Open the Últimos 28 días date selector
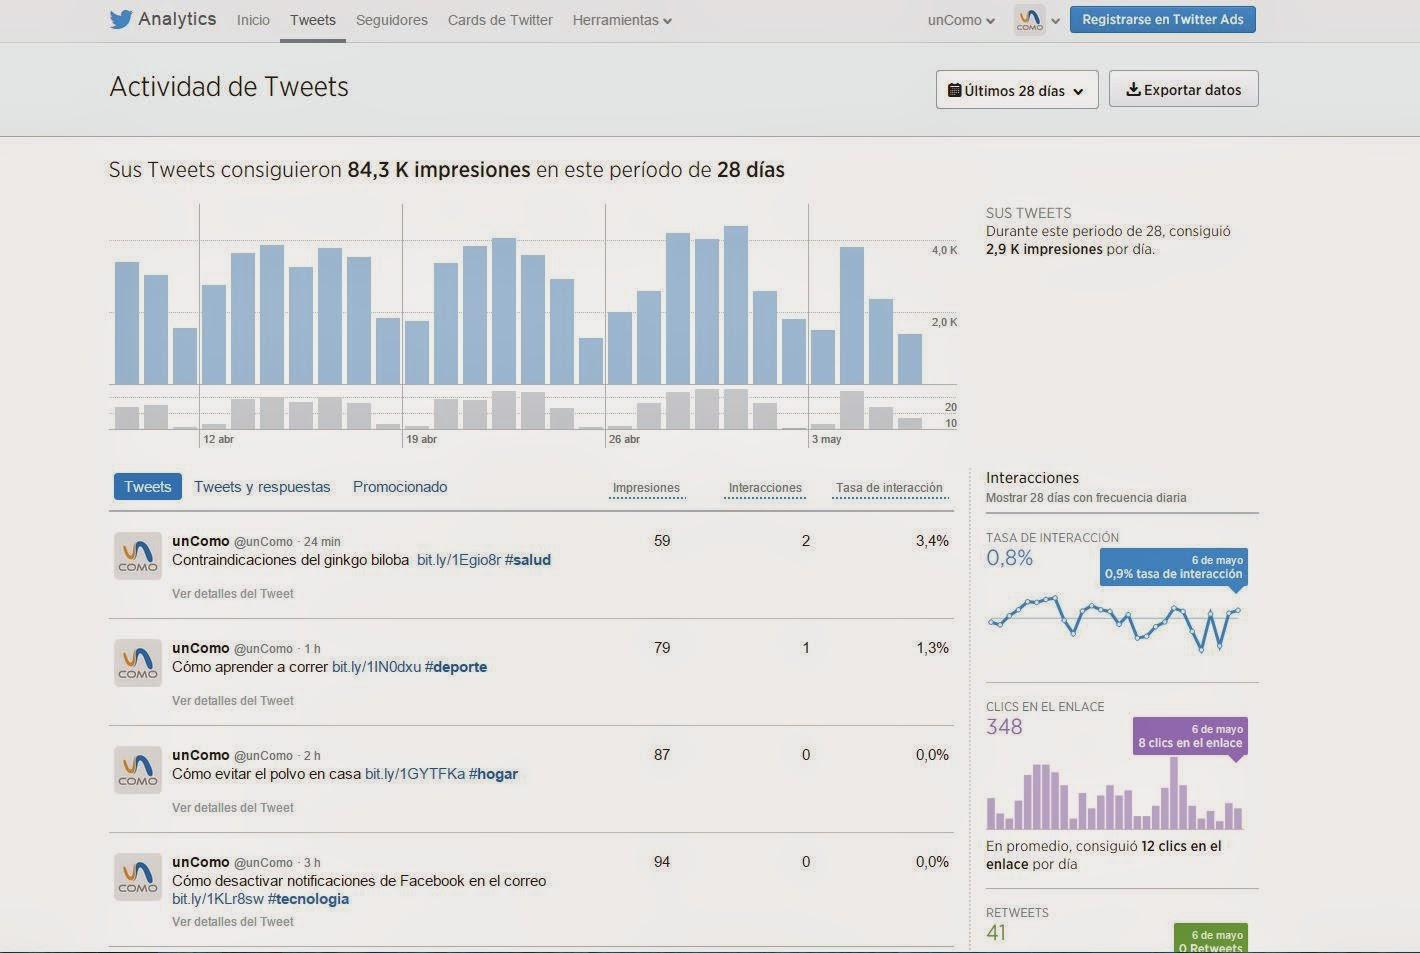 coord(1017,90)
